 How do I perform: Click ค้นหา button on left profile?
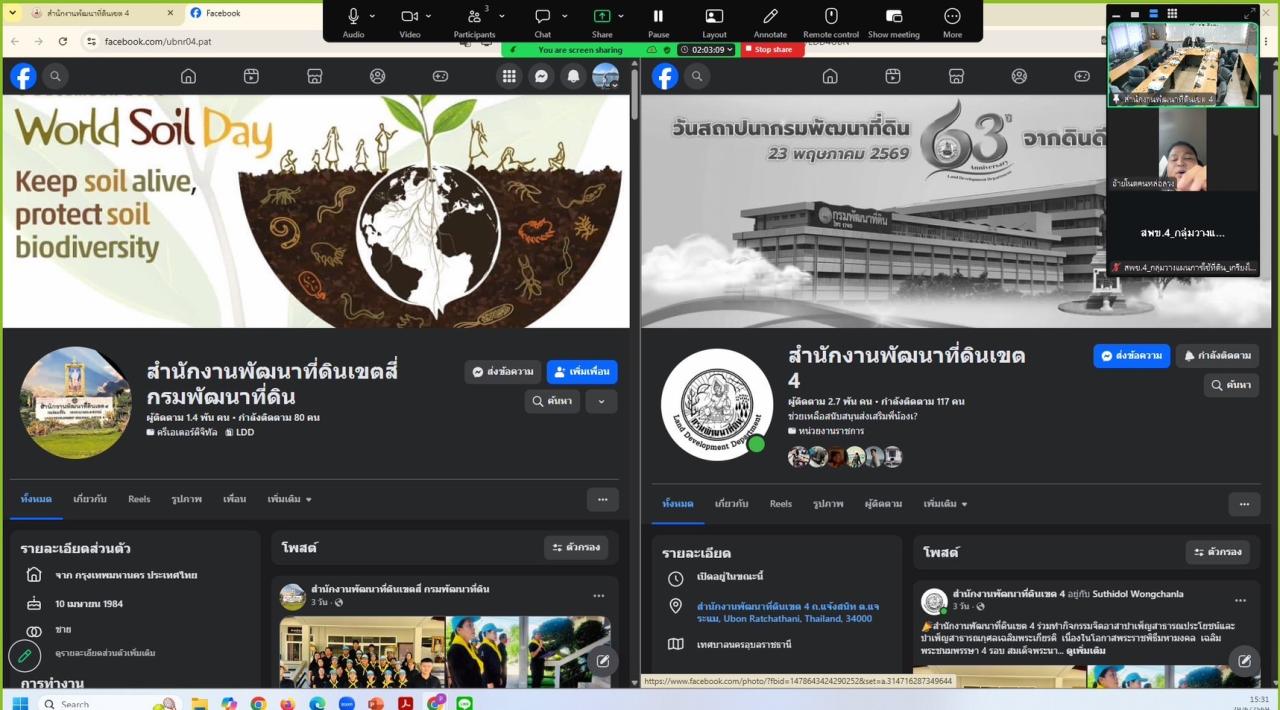point(552,401)
